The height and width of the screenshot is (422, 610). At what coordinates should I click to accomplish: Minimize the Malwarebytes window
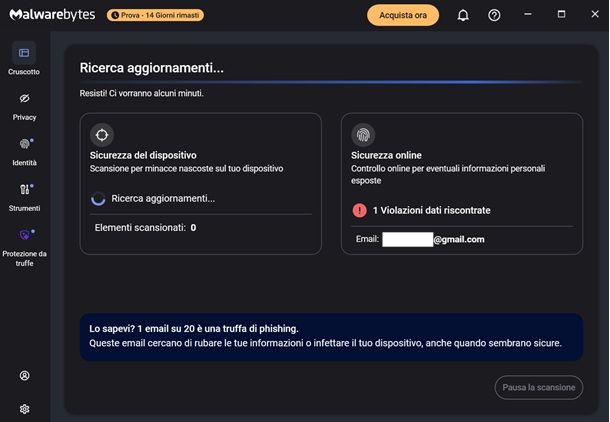[x=528, y=14]
